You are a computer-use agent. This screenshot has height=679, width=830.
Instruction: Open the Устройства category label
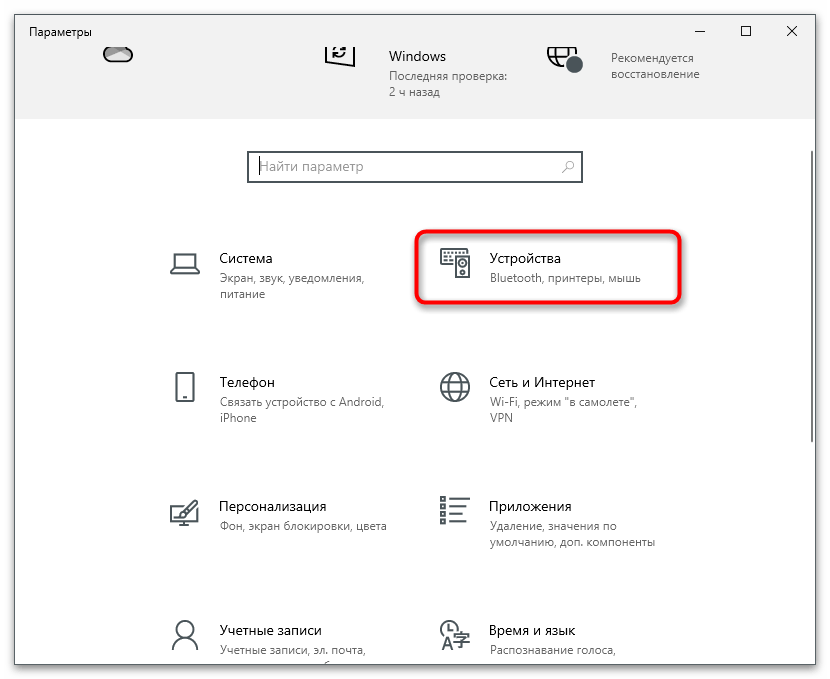click(x=525, y=258)
